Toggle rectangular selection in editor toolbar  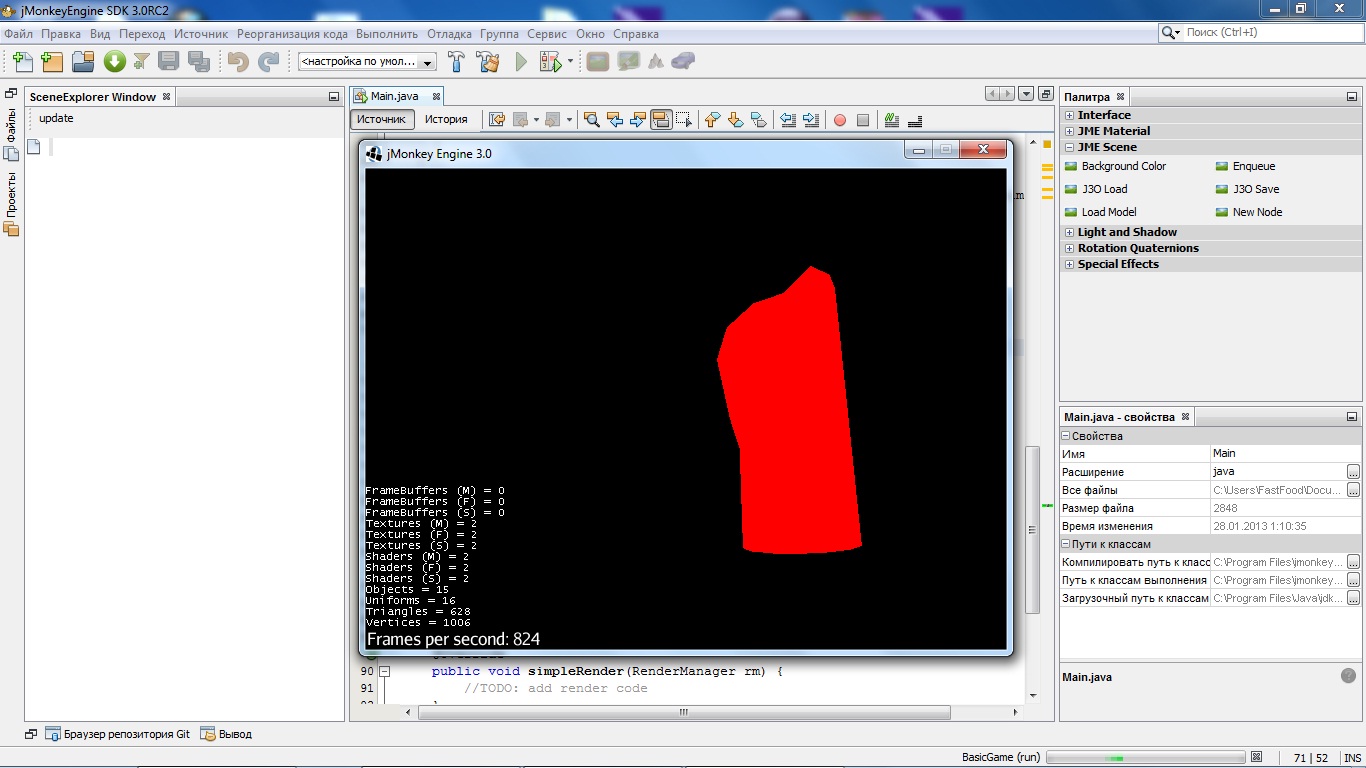(x=683, y=120)
